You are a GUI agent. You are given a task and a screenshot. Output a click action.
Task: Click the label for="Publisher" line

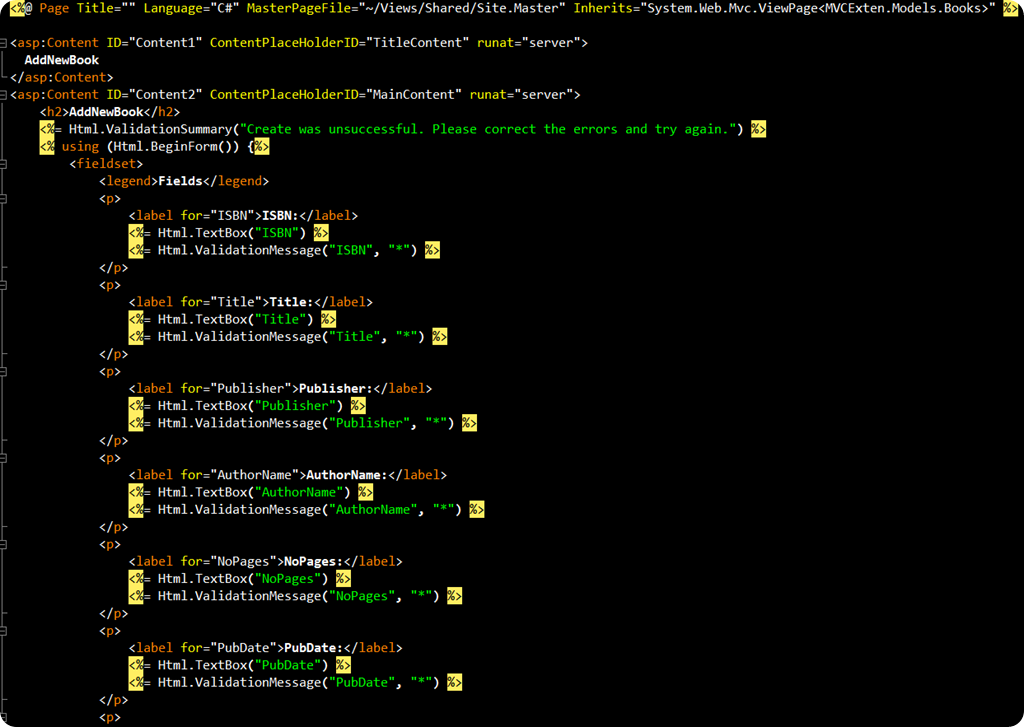pyautogui.click(x=281, y=389)
